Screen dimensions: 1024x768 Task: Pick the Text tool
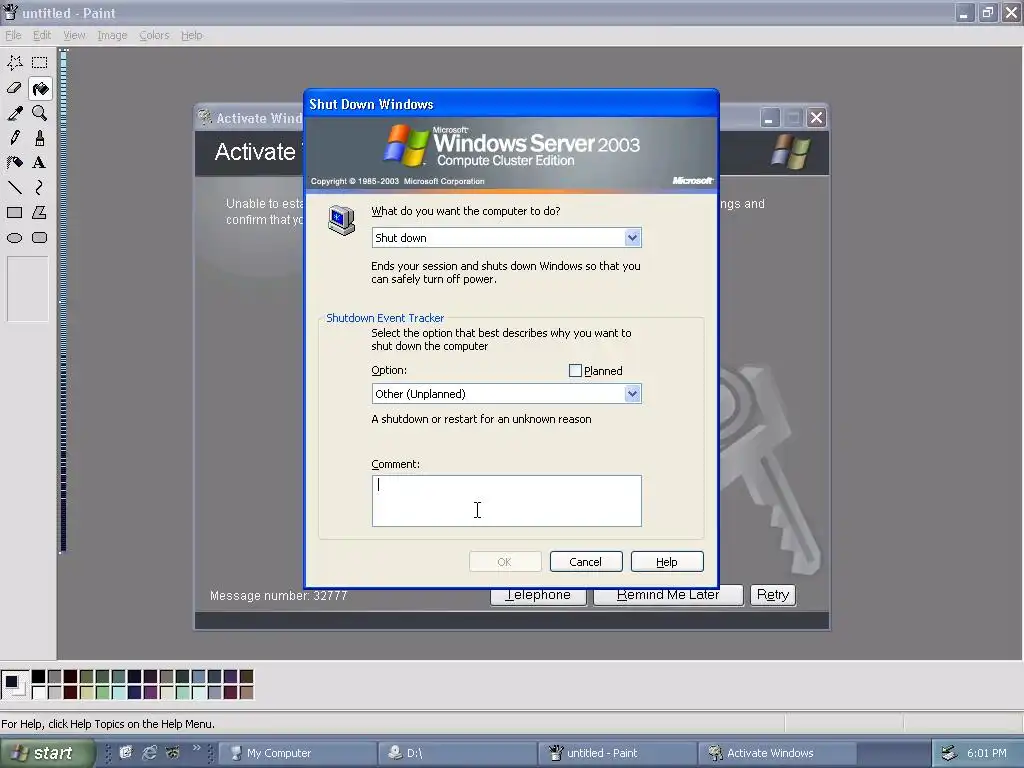pyautogui.click(x=40, y=163)
